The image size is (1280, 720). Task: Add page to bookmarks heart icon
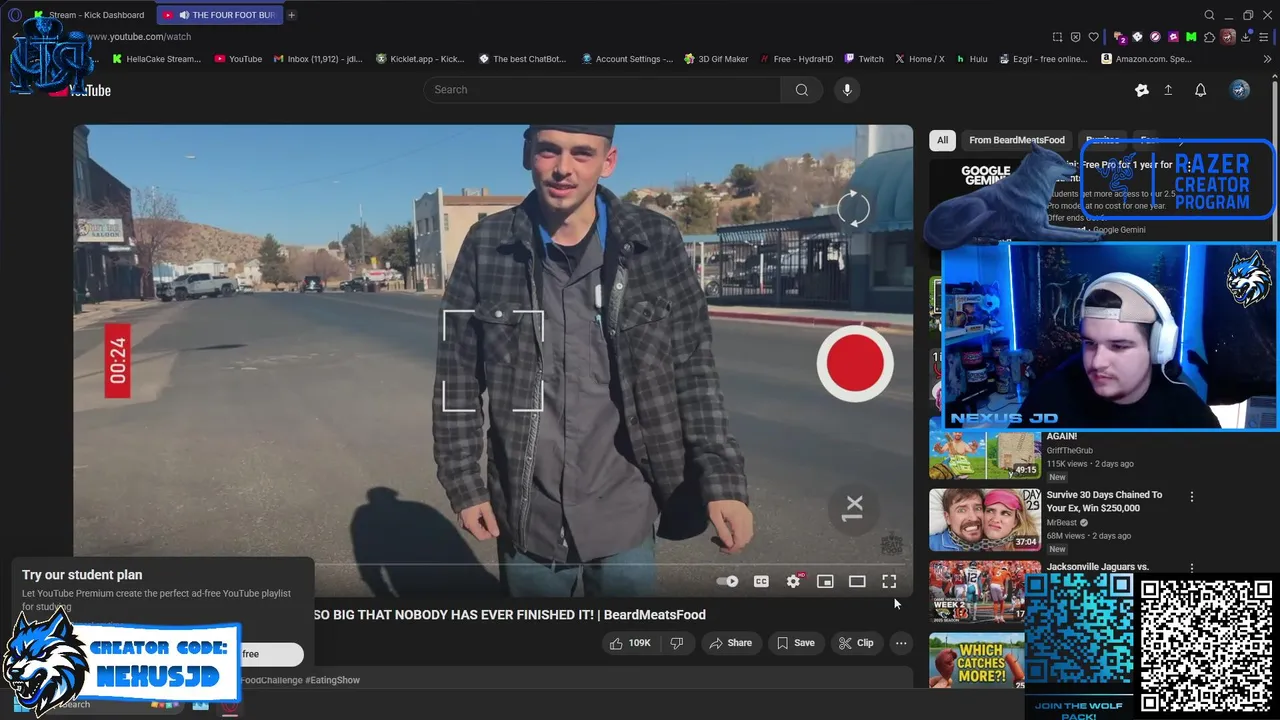point(1094,37)
